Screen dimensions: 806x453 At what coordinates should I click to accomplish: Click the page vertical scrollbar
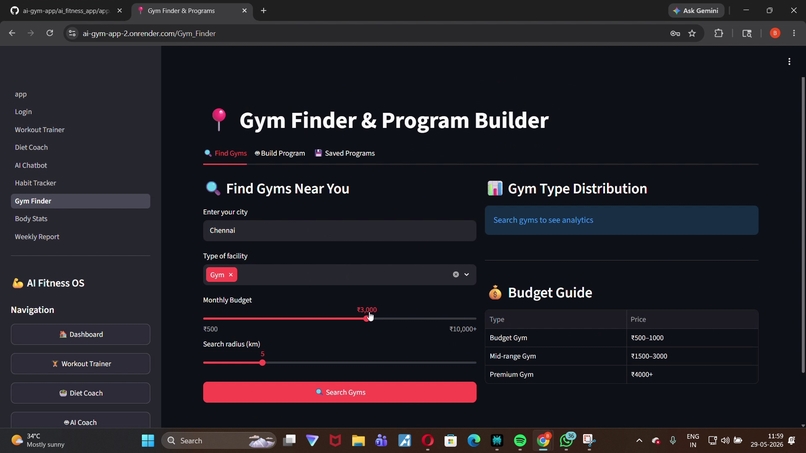[803, 225]
